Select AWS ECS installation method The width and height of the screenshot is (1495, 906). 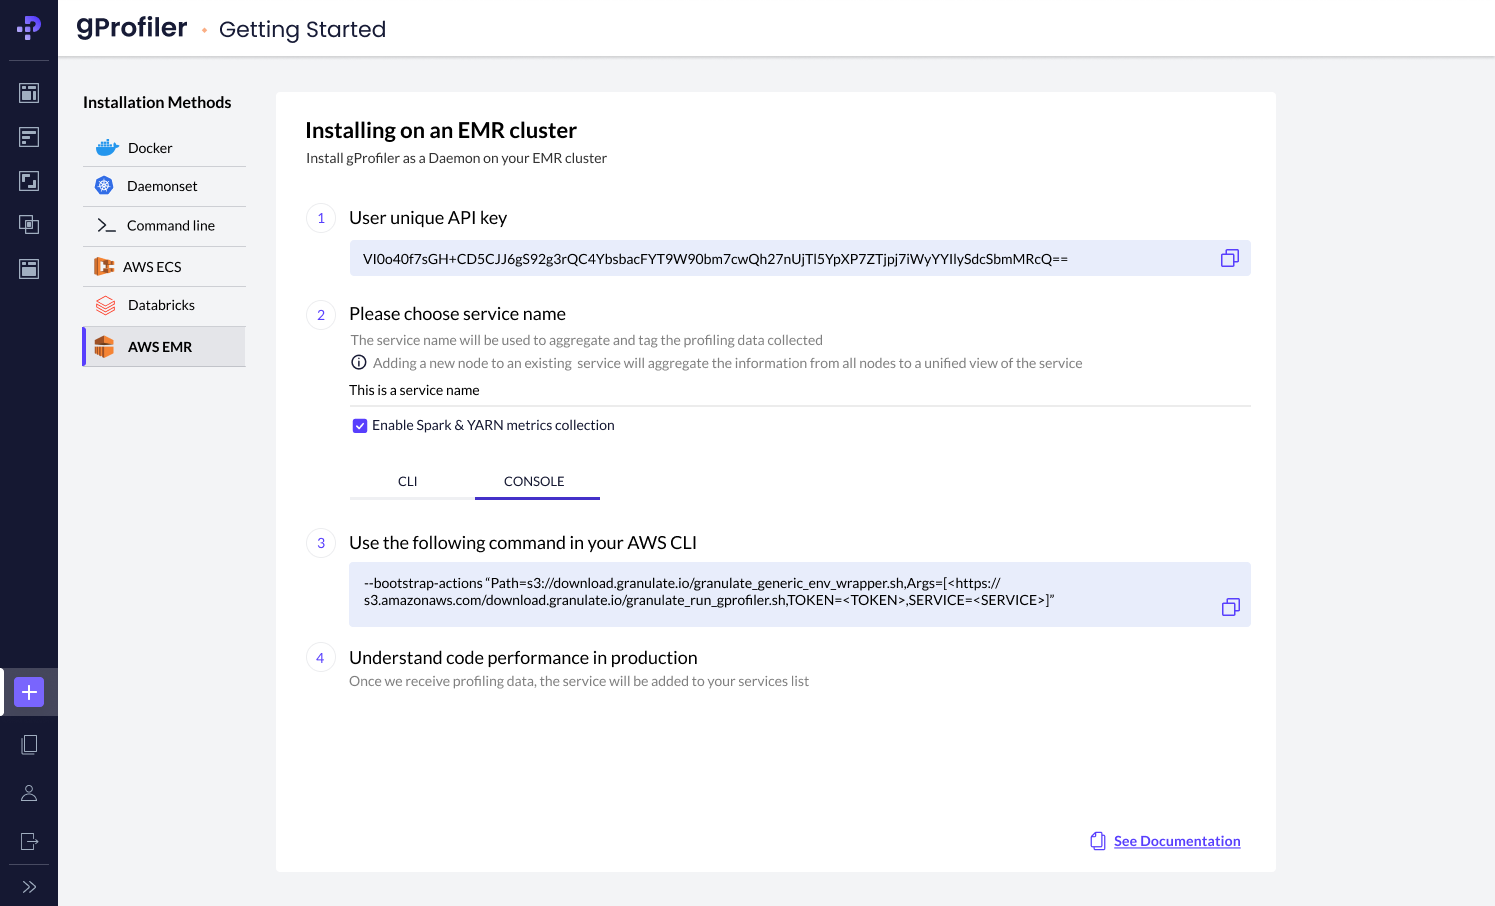(152, 267)
